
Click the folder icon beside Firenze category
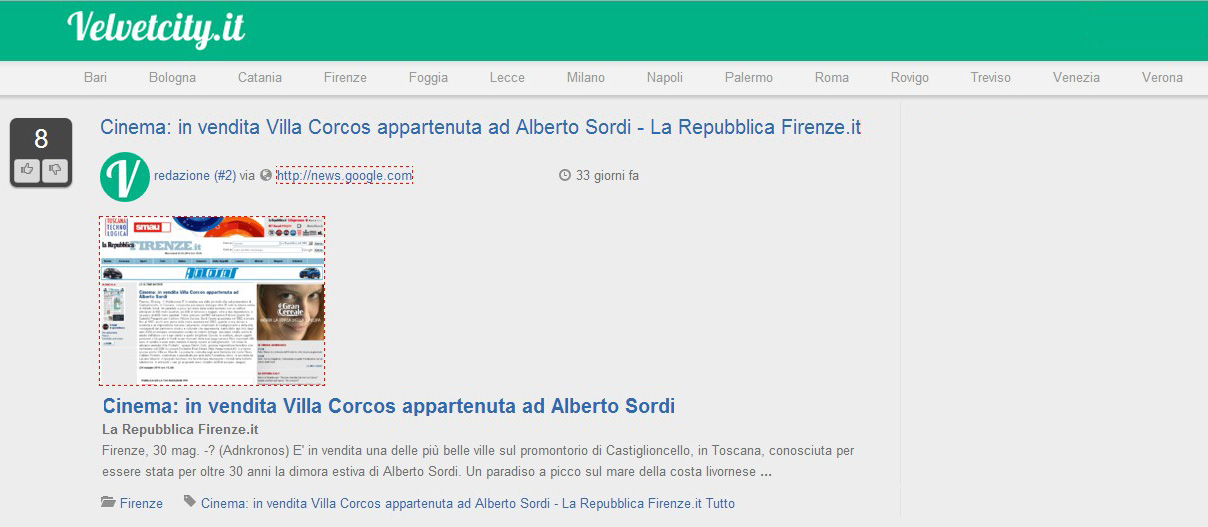[108, 503]
